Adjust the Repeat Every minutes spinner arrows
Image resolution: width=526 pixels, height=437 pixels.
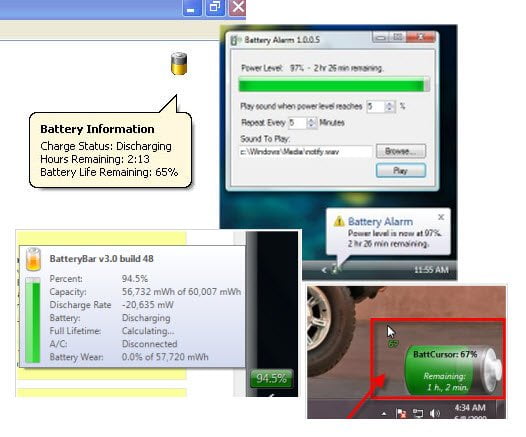tap(311, 123)
